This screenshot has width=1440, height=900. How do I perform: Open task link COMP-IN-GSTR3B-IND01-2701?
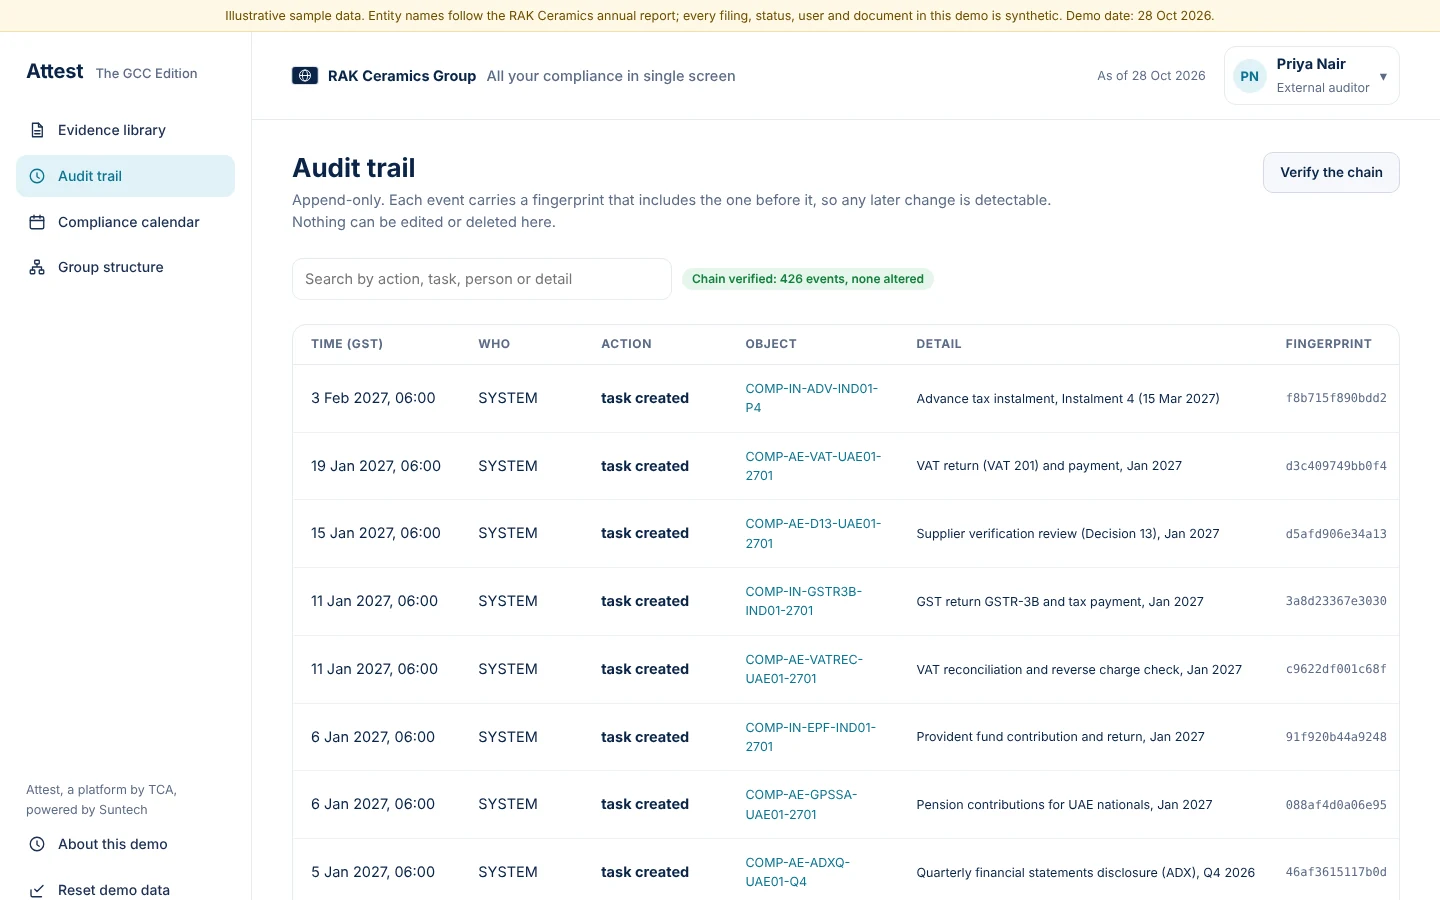point(803,601)
